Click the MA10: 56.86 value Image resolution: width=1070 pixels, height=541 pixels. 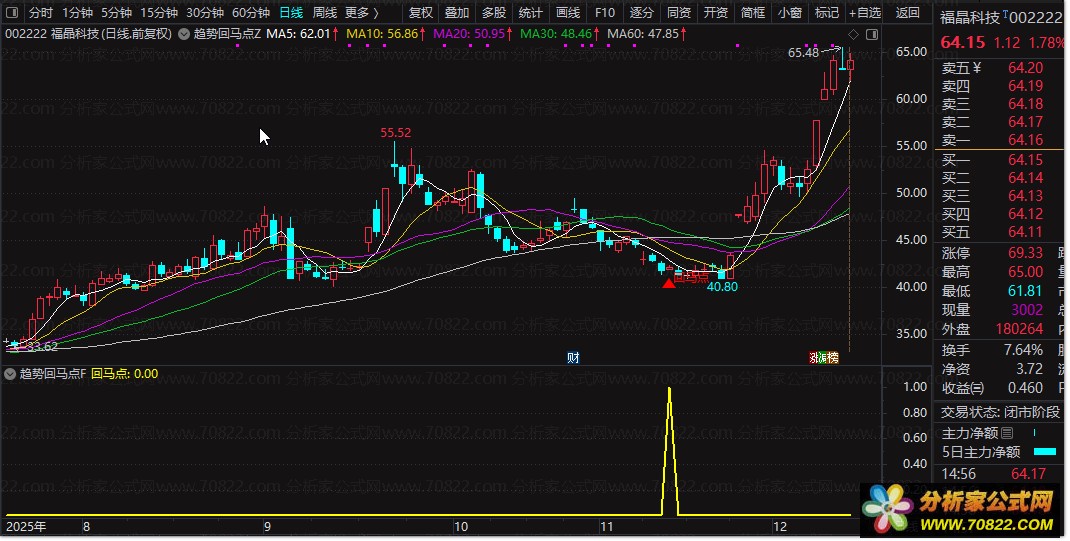[382, 34]
